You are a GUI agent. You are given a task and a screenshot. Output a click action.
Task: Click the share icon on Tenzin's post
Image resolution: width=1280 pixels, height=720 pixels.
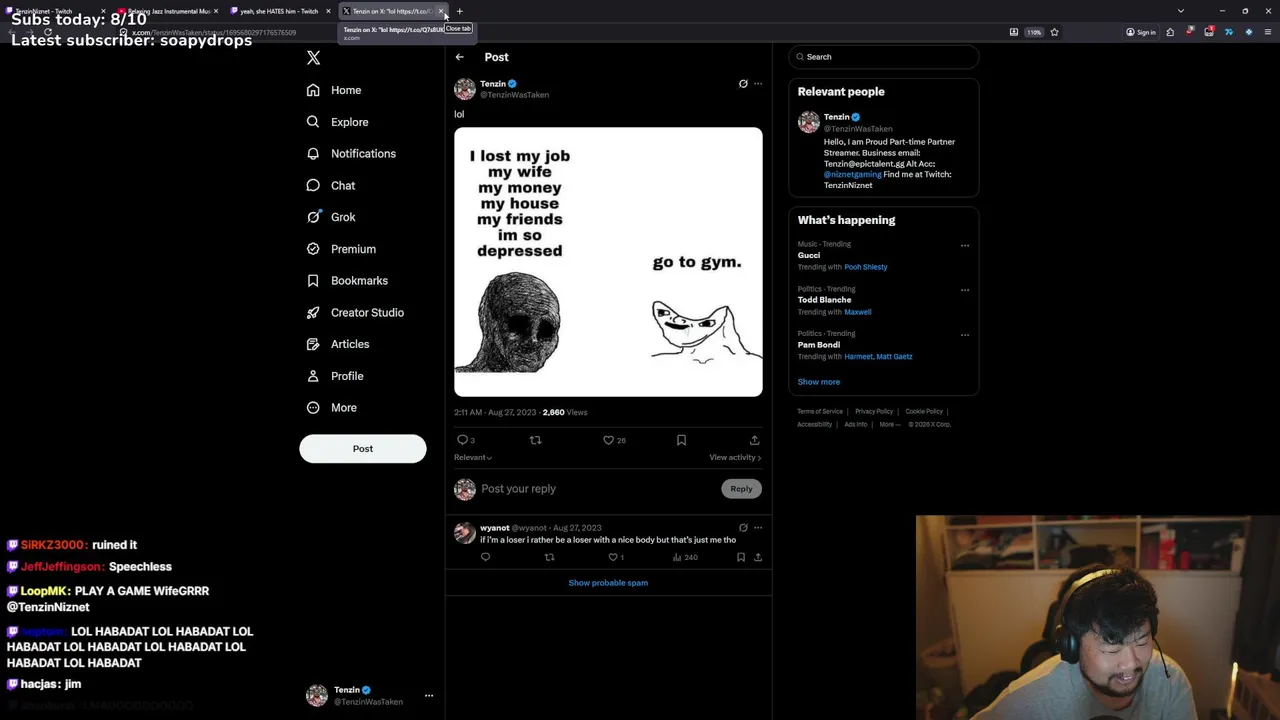755,440
